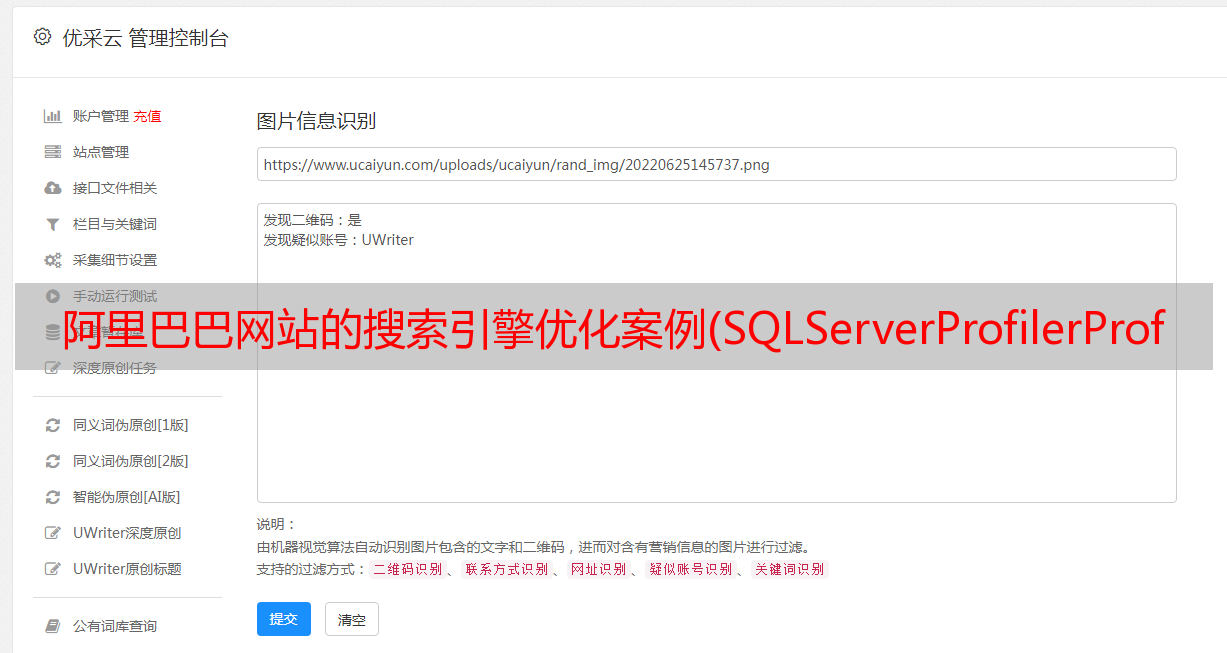
Task: Open 智能伪原创[AI版] menu item
Action: pos(126,497)
